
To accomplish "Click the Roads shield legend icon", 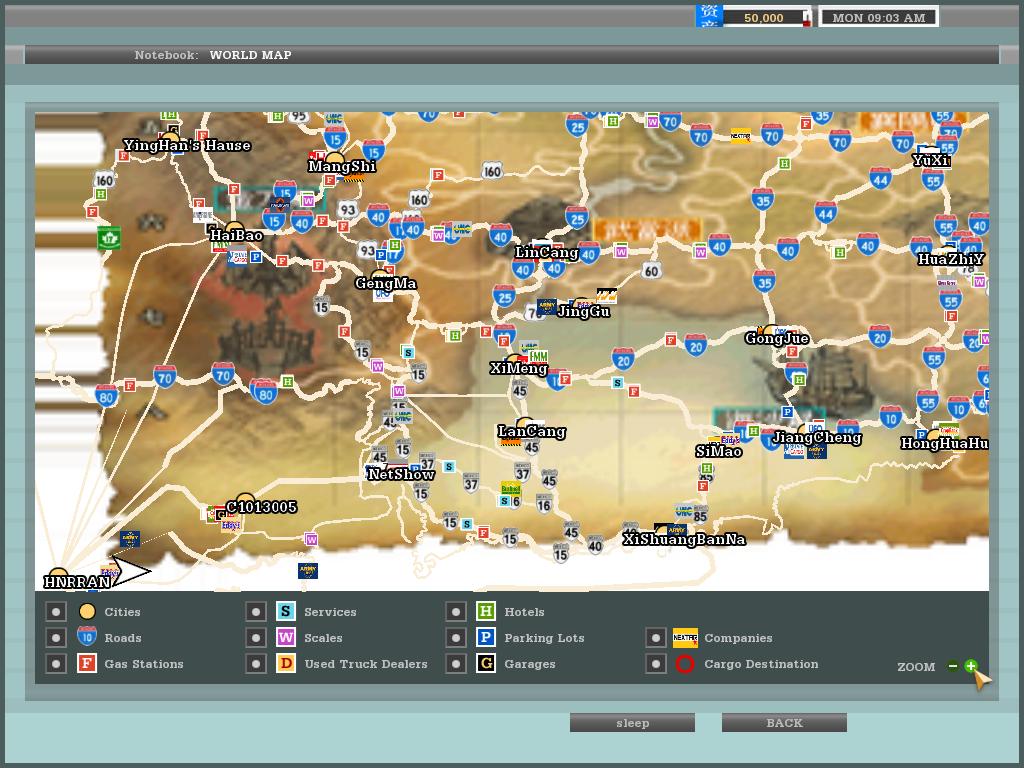I will point(87,637).
